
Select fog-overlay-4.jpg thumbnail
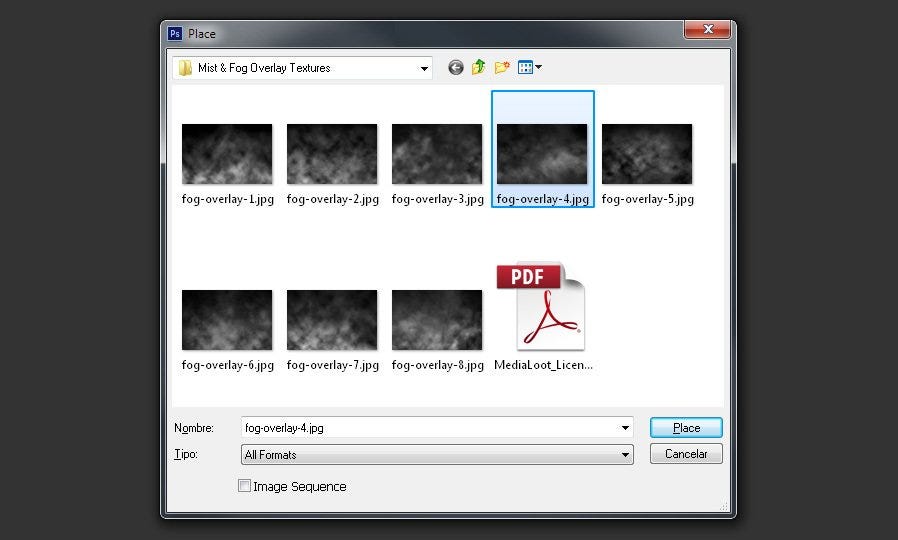tap(542, 154)
